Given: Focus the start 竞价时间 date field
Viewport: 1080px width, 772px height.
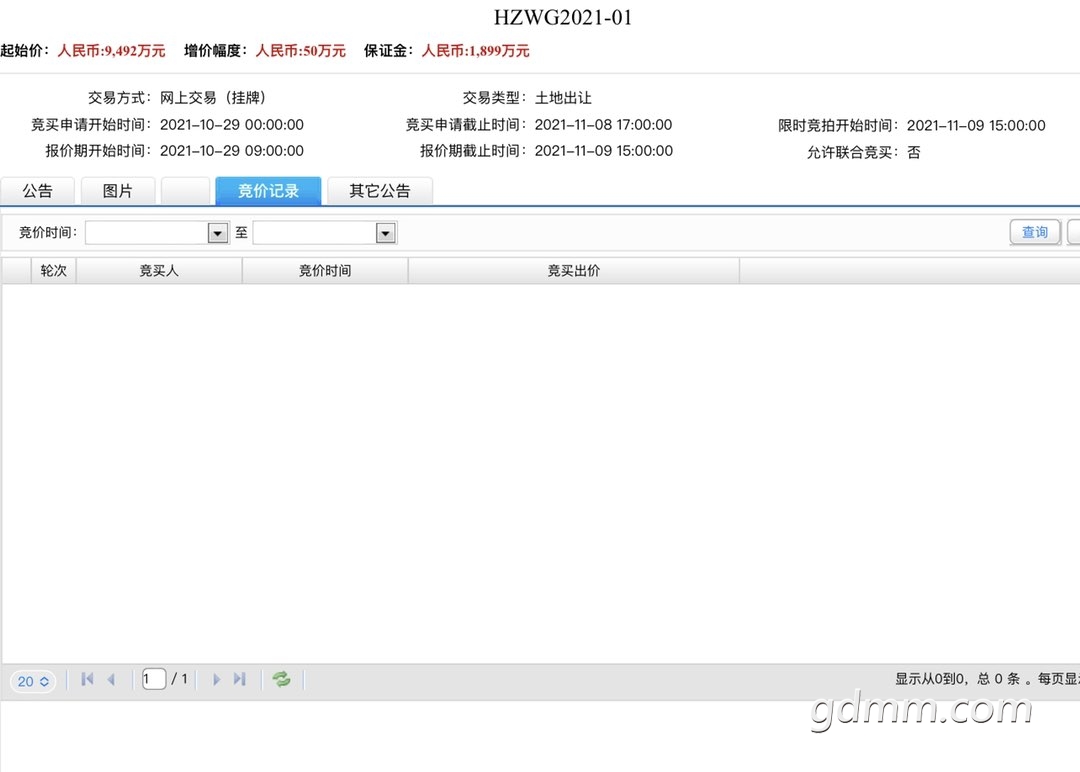Looking at the screenshot, I should coord(147,233).
